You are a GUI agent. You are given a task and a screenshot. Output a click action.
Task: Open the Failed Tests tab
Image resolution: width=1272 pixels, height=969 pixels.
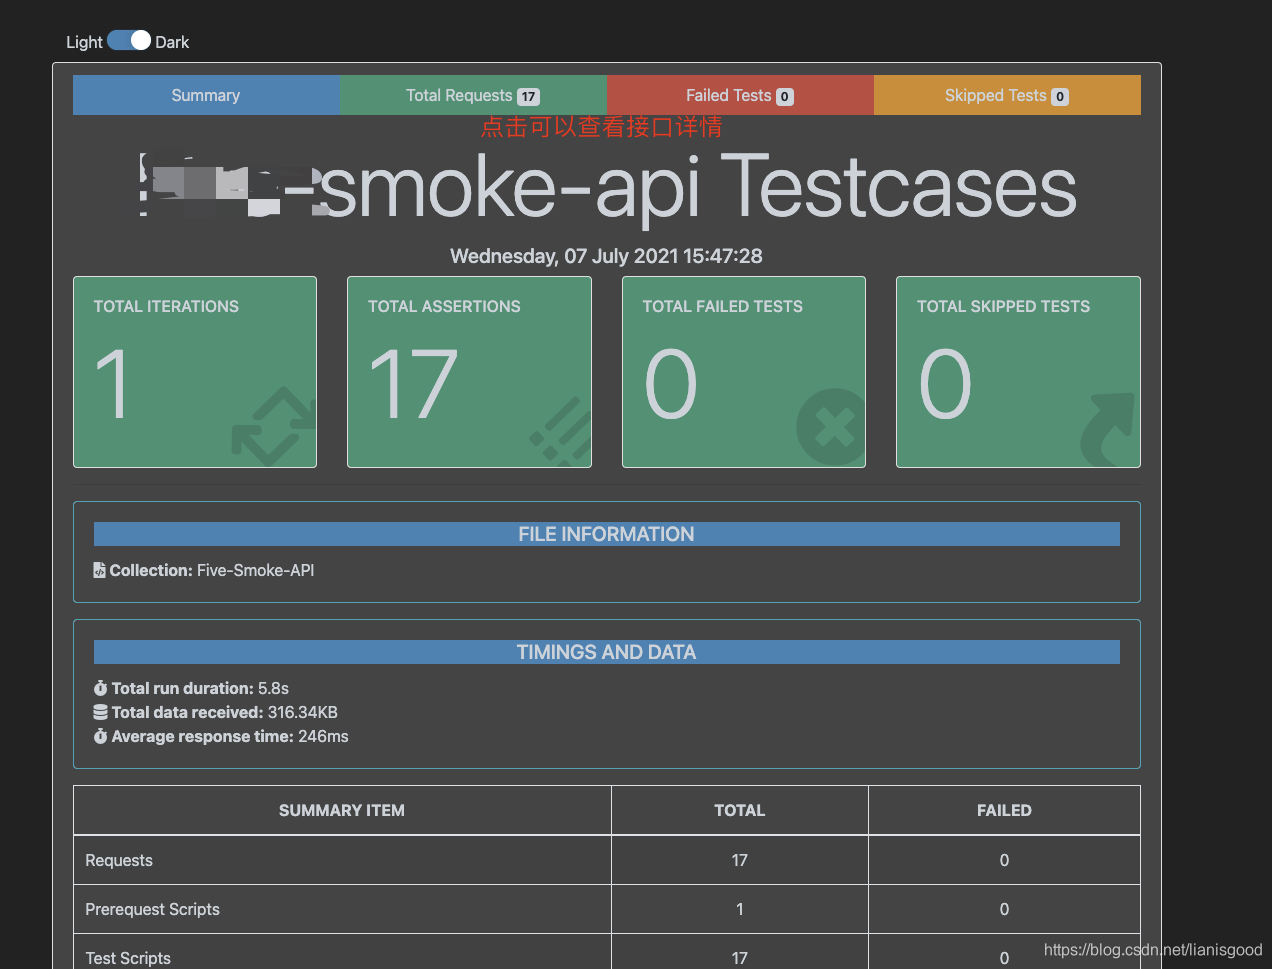pyautogui.click(x=740, y=95)
